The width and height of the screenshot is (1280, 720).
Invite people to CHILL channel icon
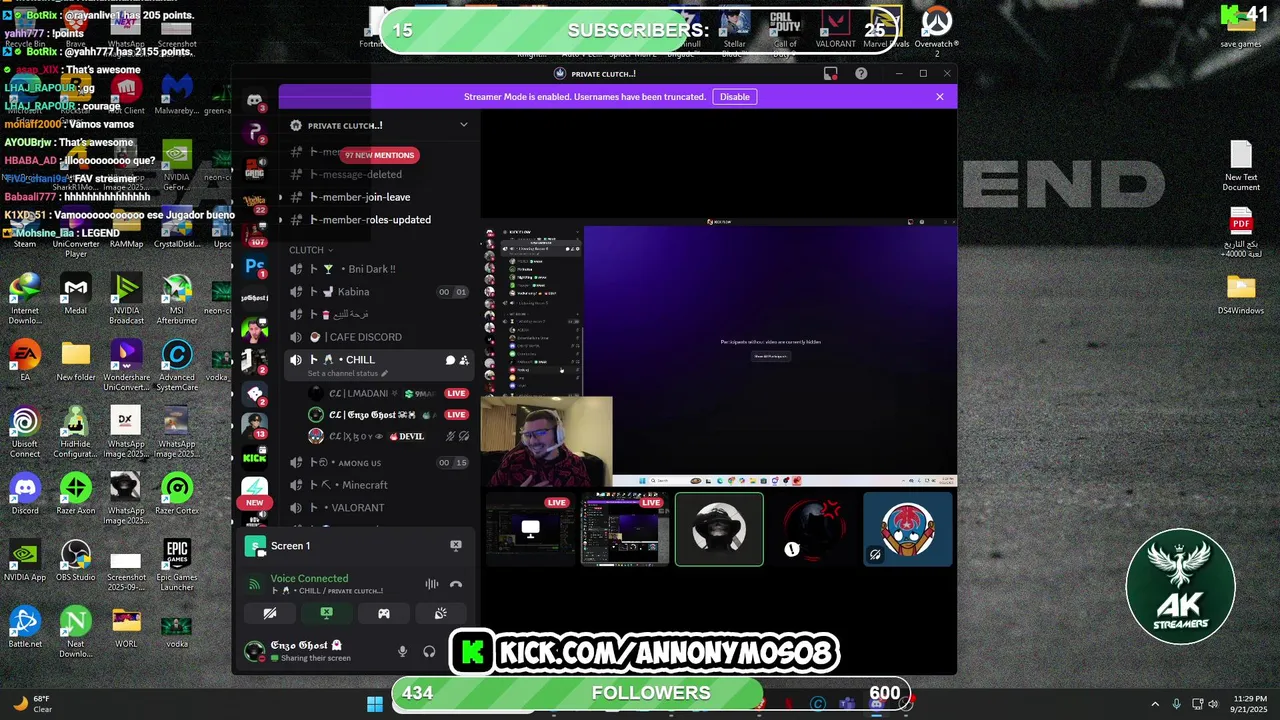click(x=464, y=360)
